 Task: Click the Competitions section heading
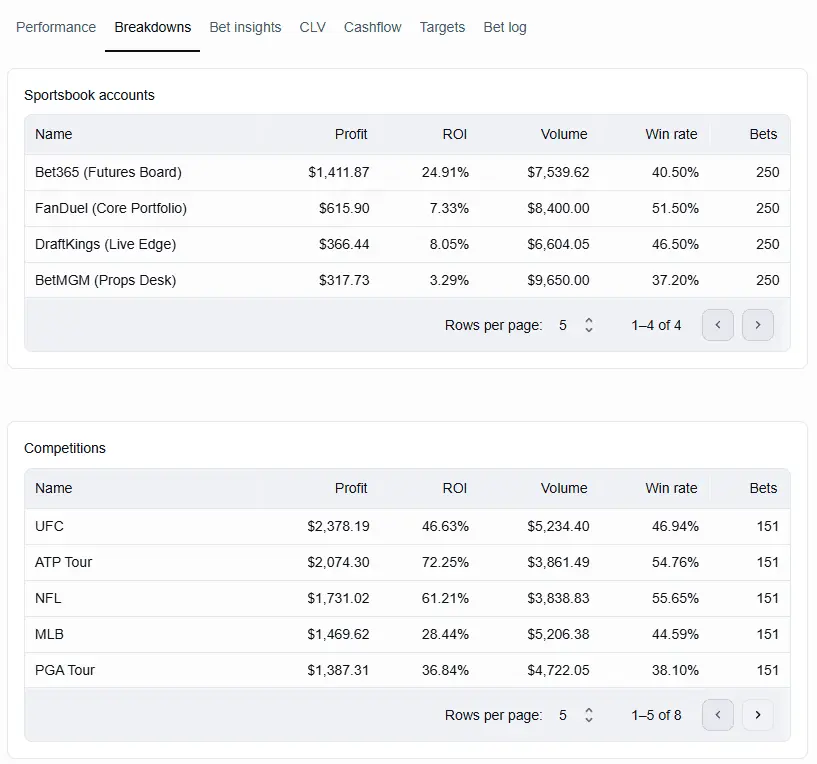coord(65,448)
